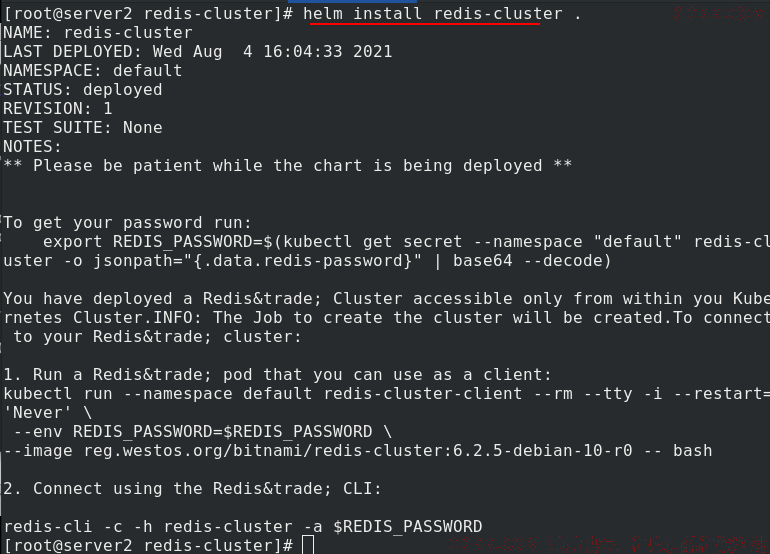
Task: Click the '1. Run a Redis pod' step line
Action: tap(277, 375)
